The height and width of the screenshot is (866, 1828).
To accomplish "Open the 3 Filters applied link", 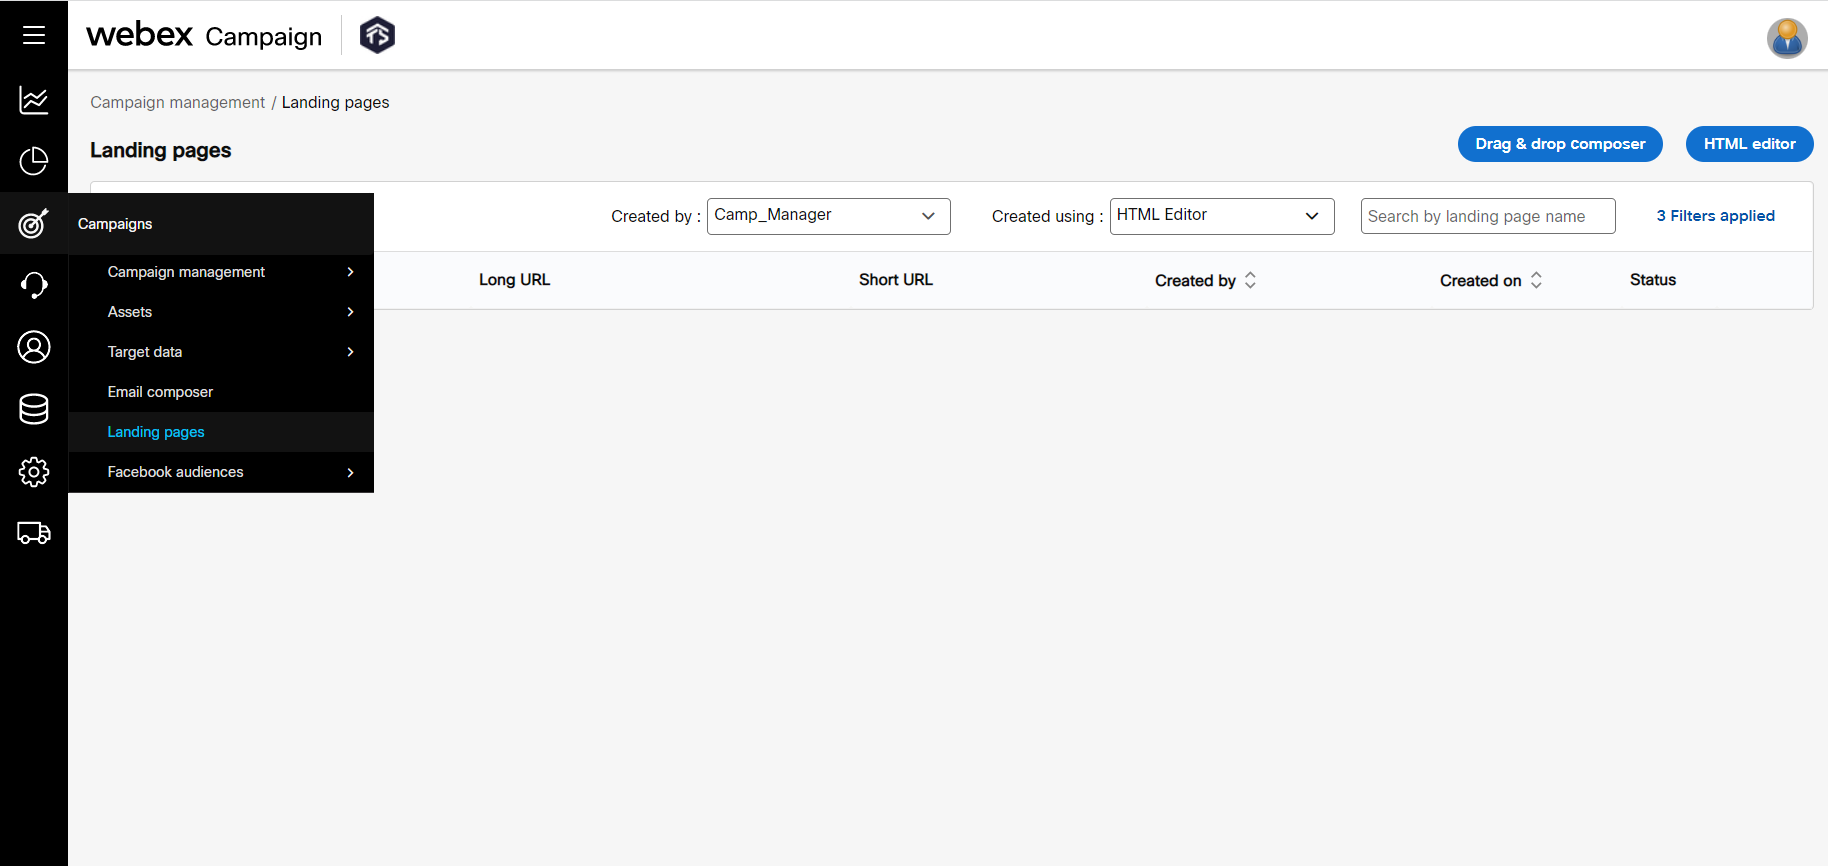I will tap(1716, 216).
